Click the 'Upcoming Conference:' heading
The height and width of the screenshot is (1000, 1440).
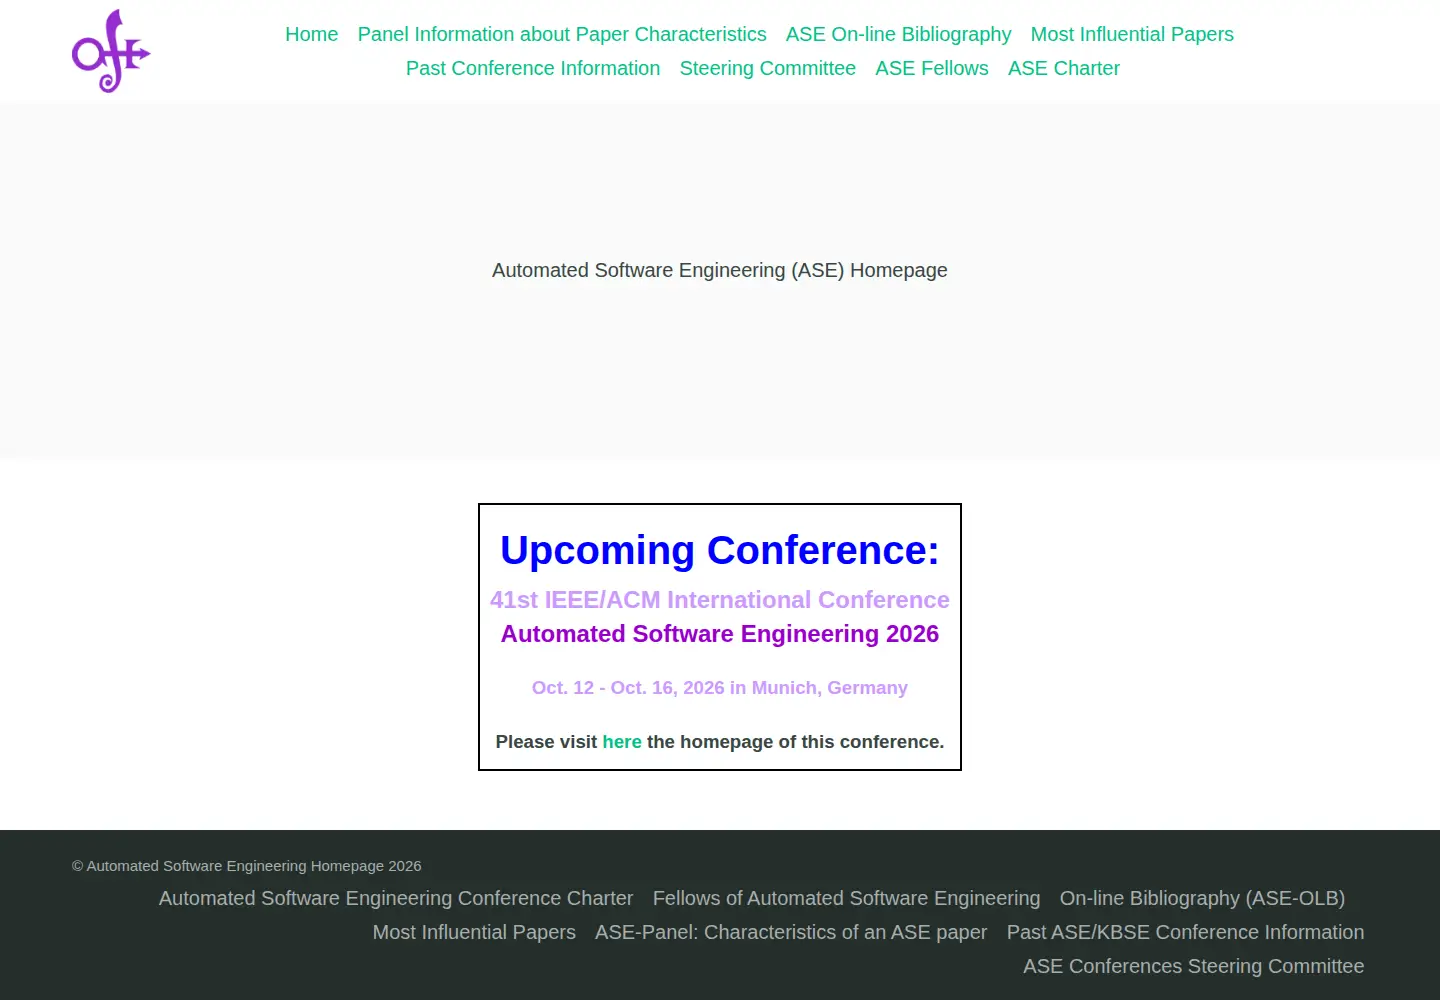coord(720,551)
